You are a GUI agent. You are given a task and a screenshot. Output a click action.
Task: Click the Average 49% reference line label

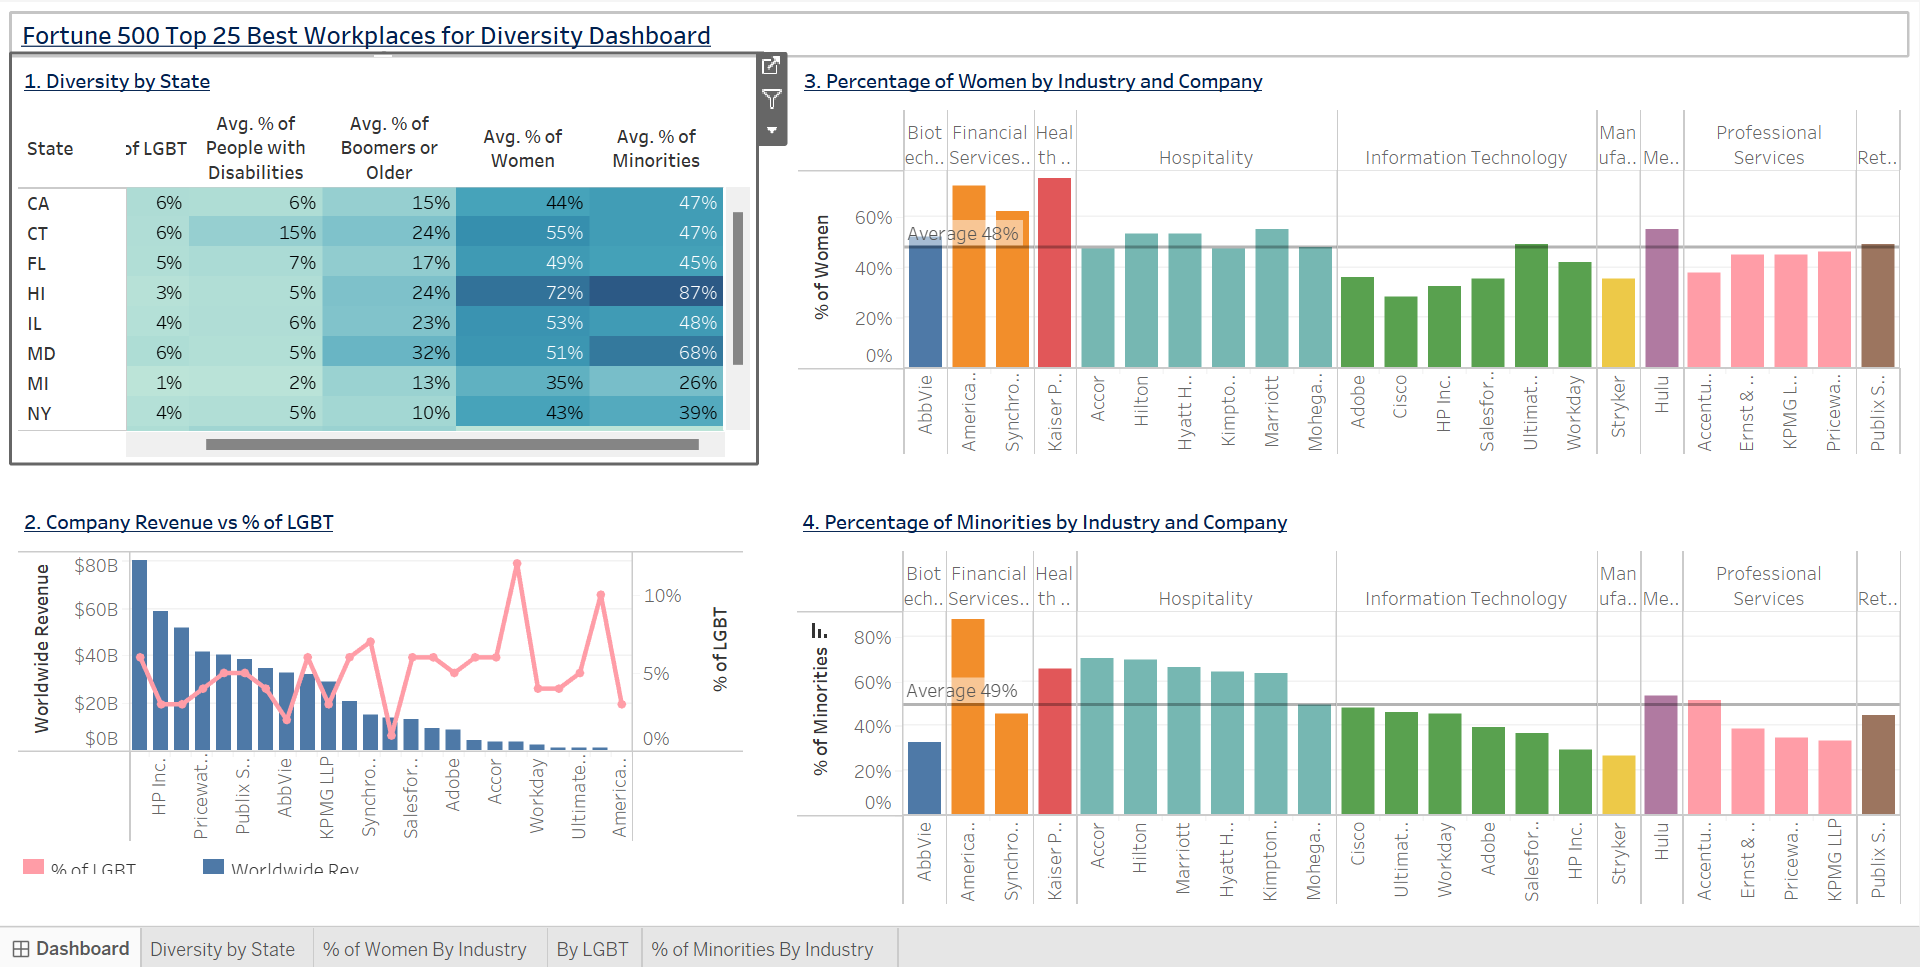coord(962,690)
